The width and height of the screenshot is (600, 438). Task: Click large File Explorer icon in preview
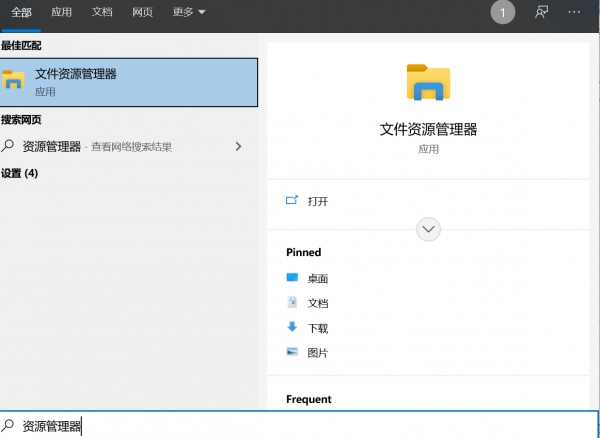(x=428, y=82)
